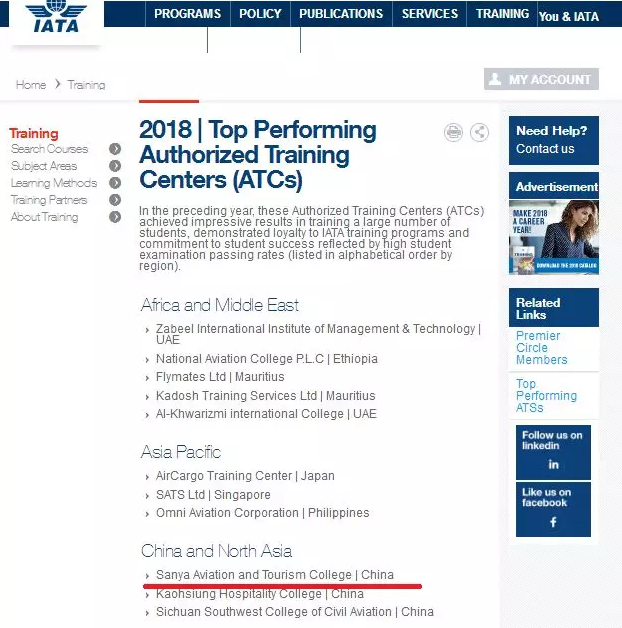622x628 pixels.
Task: Click the user icon in My Account
Action: tap(494, 80)
